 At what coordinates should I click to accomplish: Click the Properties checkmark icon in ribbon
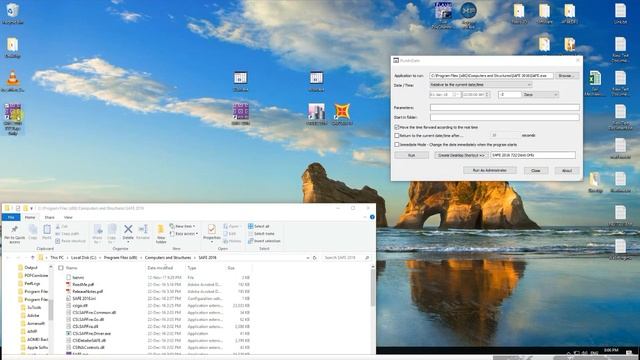pyautogui.click(x=211, y=230)
